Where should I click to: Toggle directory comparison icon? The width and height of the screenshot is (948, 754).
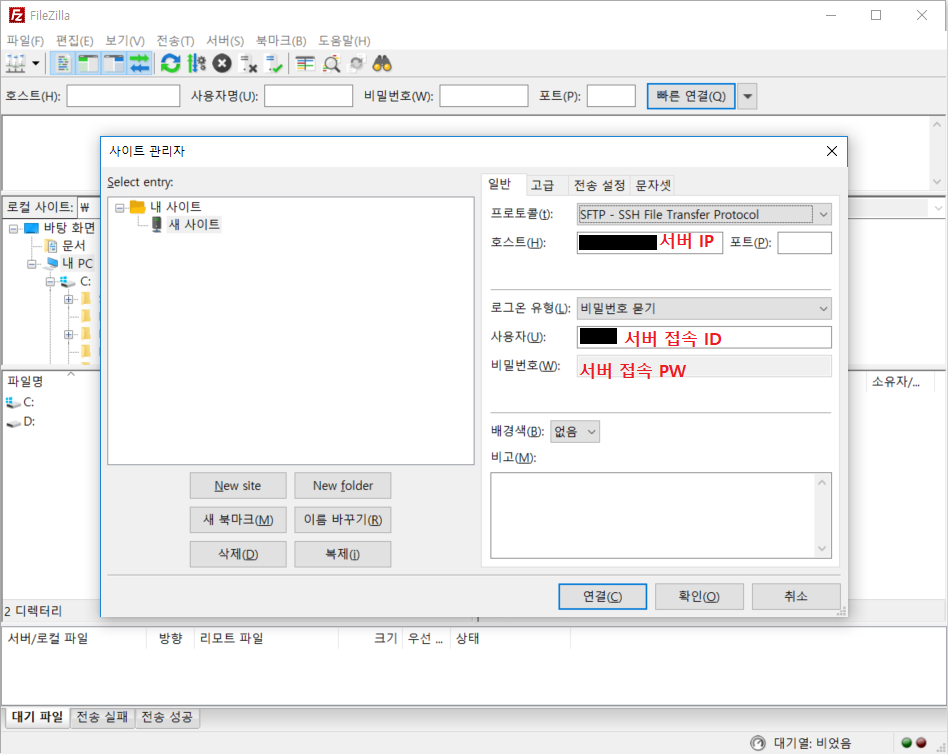coord(331,63)
